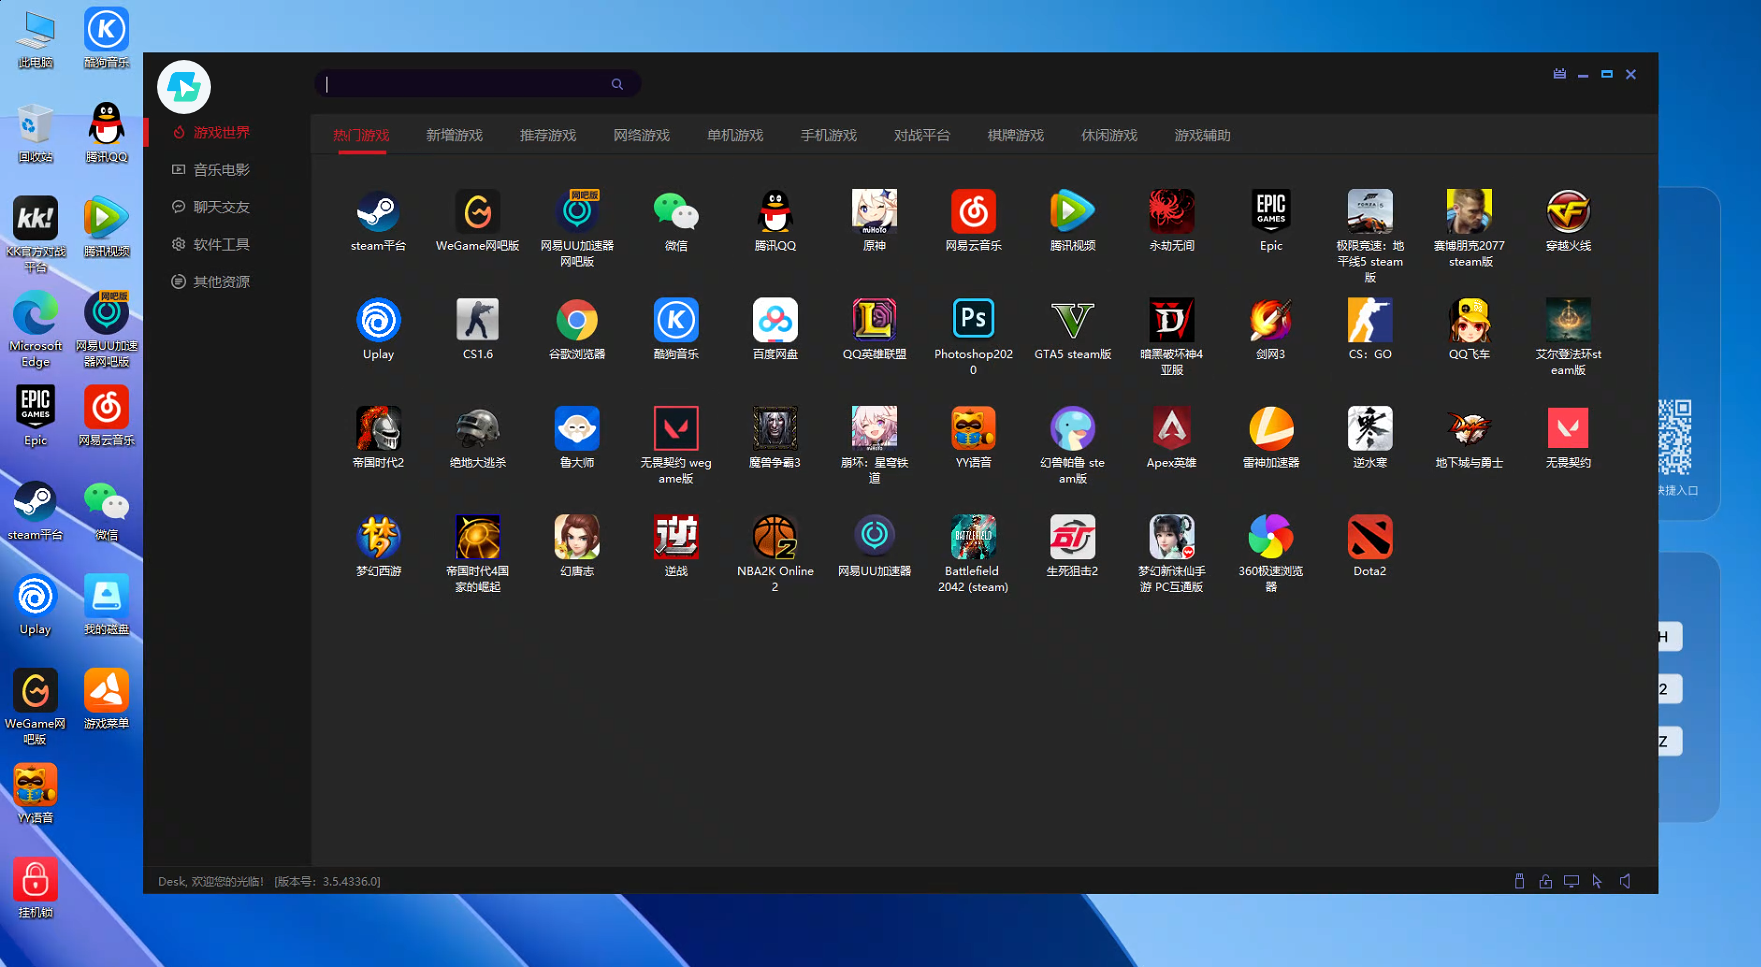Open Photoshop2020 icon
This screenshot has width=1761, height=967.
coord(973,321)
